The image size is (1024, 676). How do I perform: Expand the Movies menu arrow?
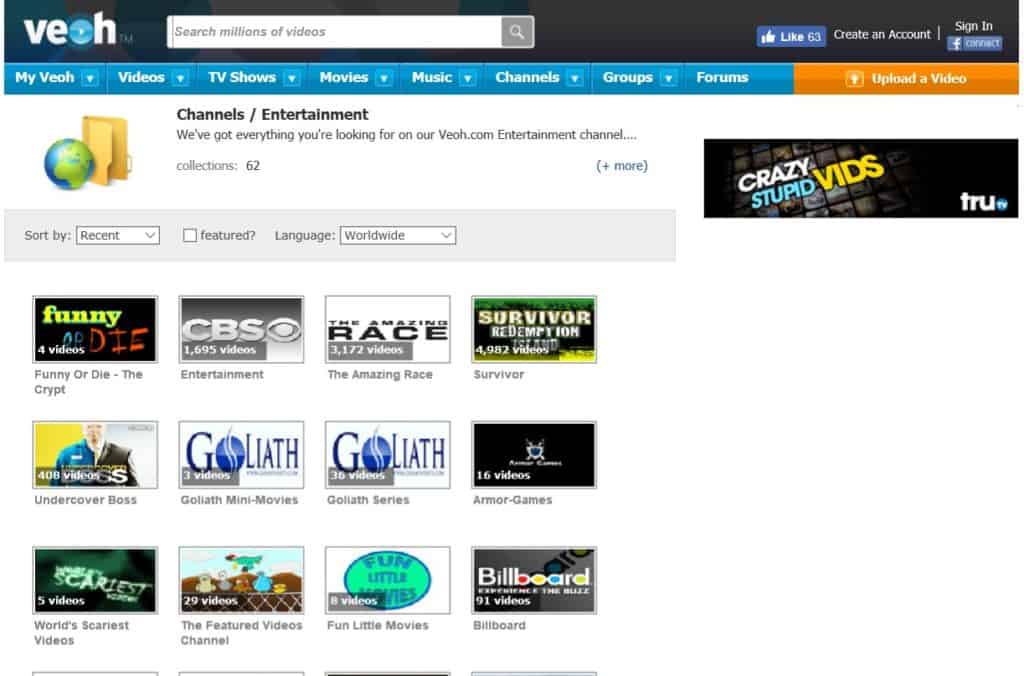click(x=384, y=78)
